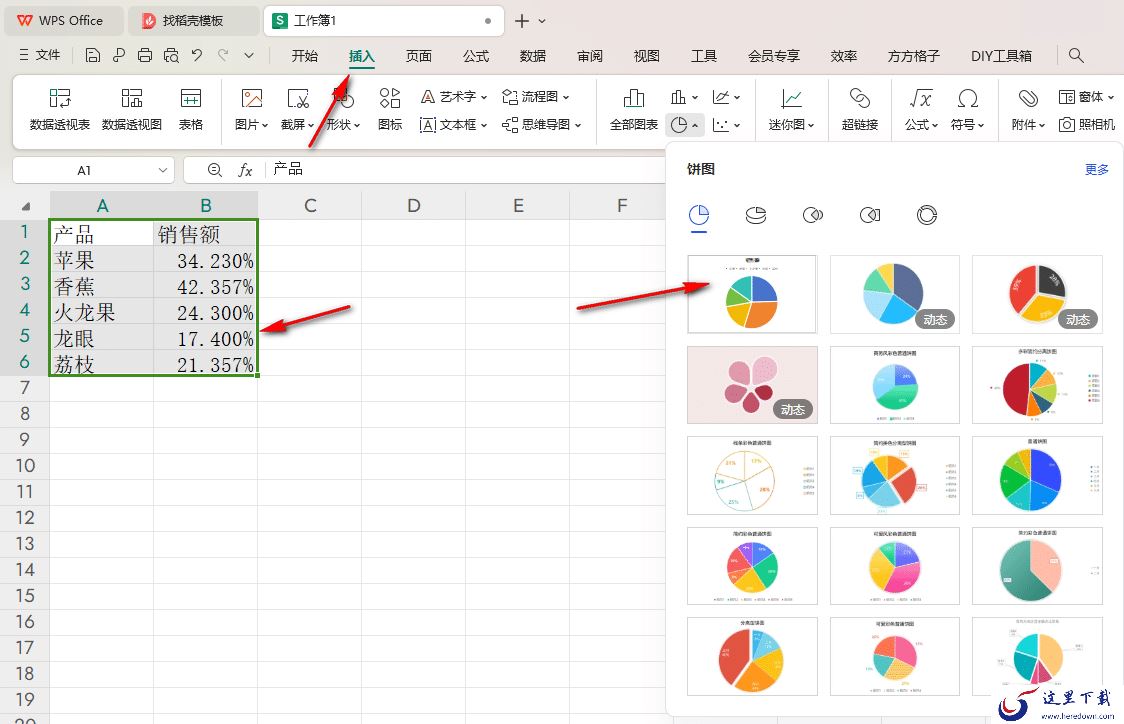Select the doughnut chart type icon
The width and height of the screenshot is (1124, 724).
click(927, 215)
